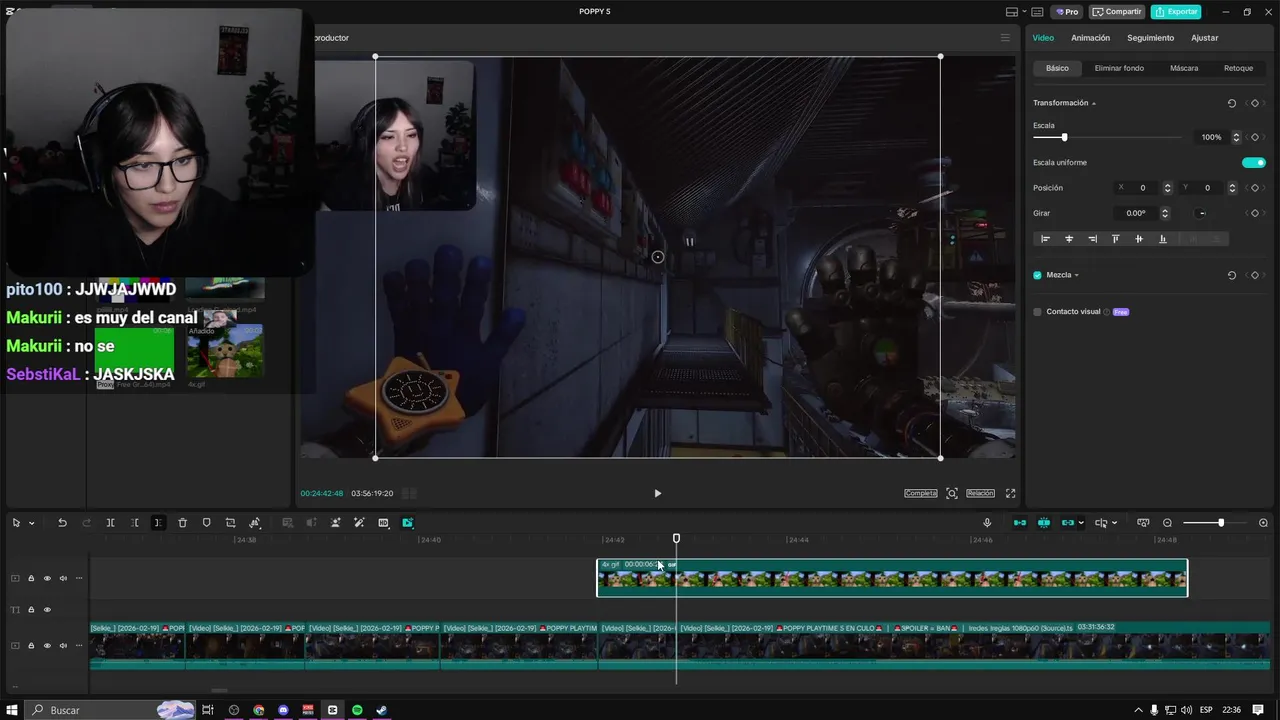This screenshot has width=1280, height=720.
Task: Click the highlighted delete-right trim icon
Action: click(158, 523)
